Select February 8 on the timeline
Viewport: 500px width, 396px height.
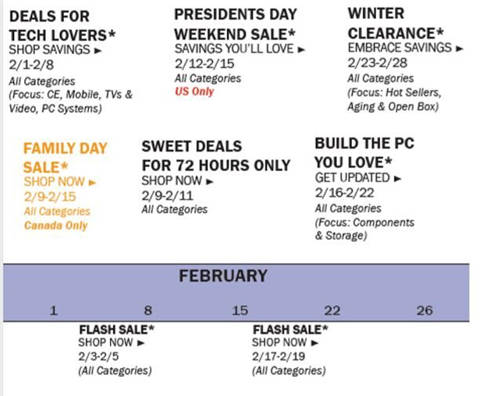pos(148,311)
